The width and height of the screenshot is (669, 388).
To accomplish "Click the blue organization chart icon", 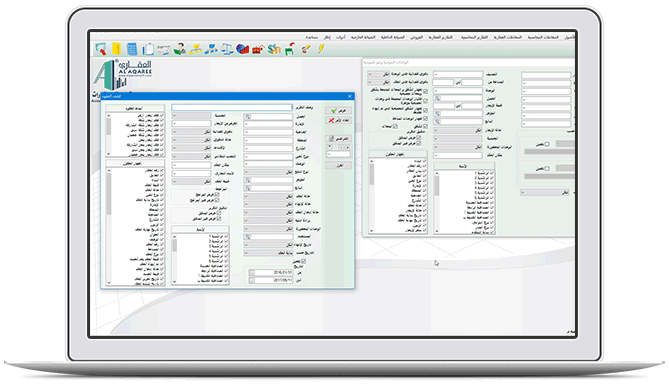I will click(211, 50).
